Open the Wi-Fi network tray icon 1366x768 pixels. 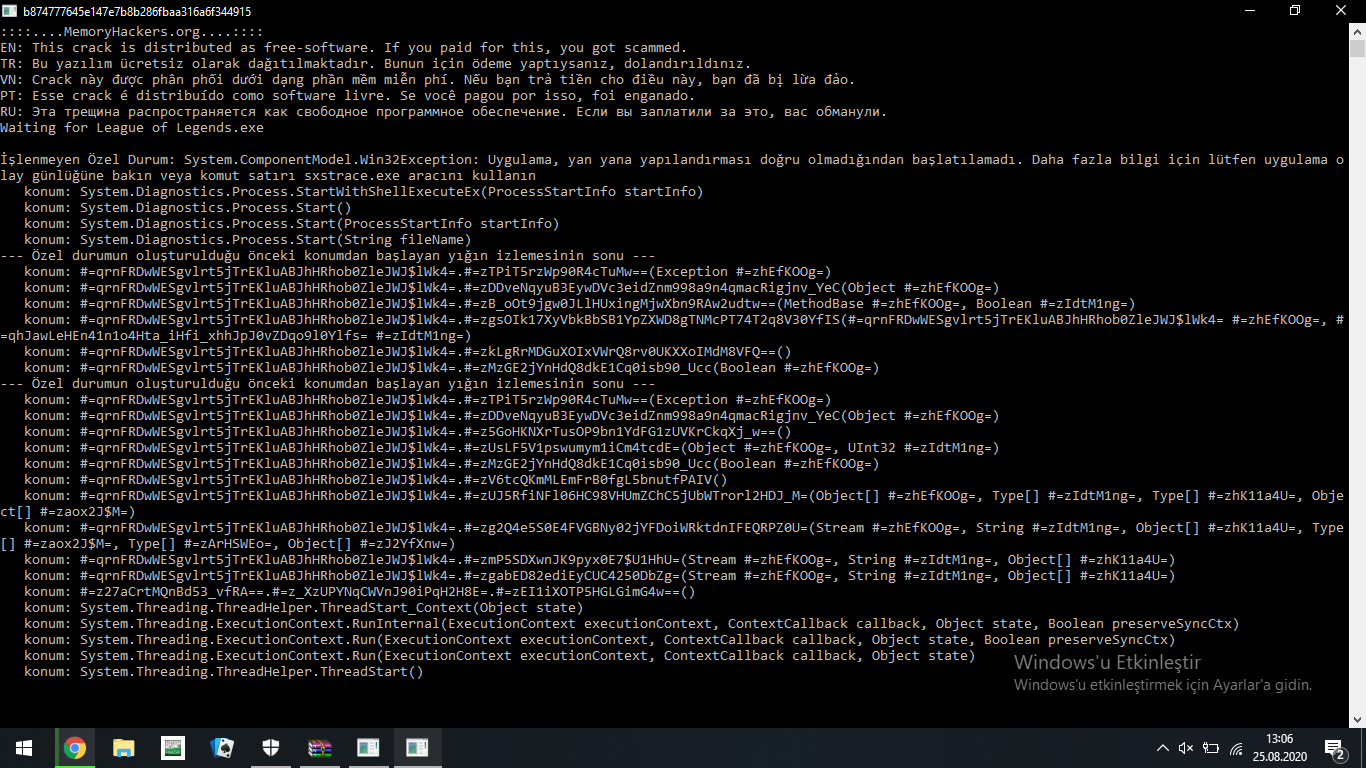pos(1236,748)
